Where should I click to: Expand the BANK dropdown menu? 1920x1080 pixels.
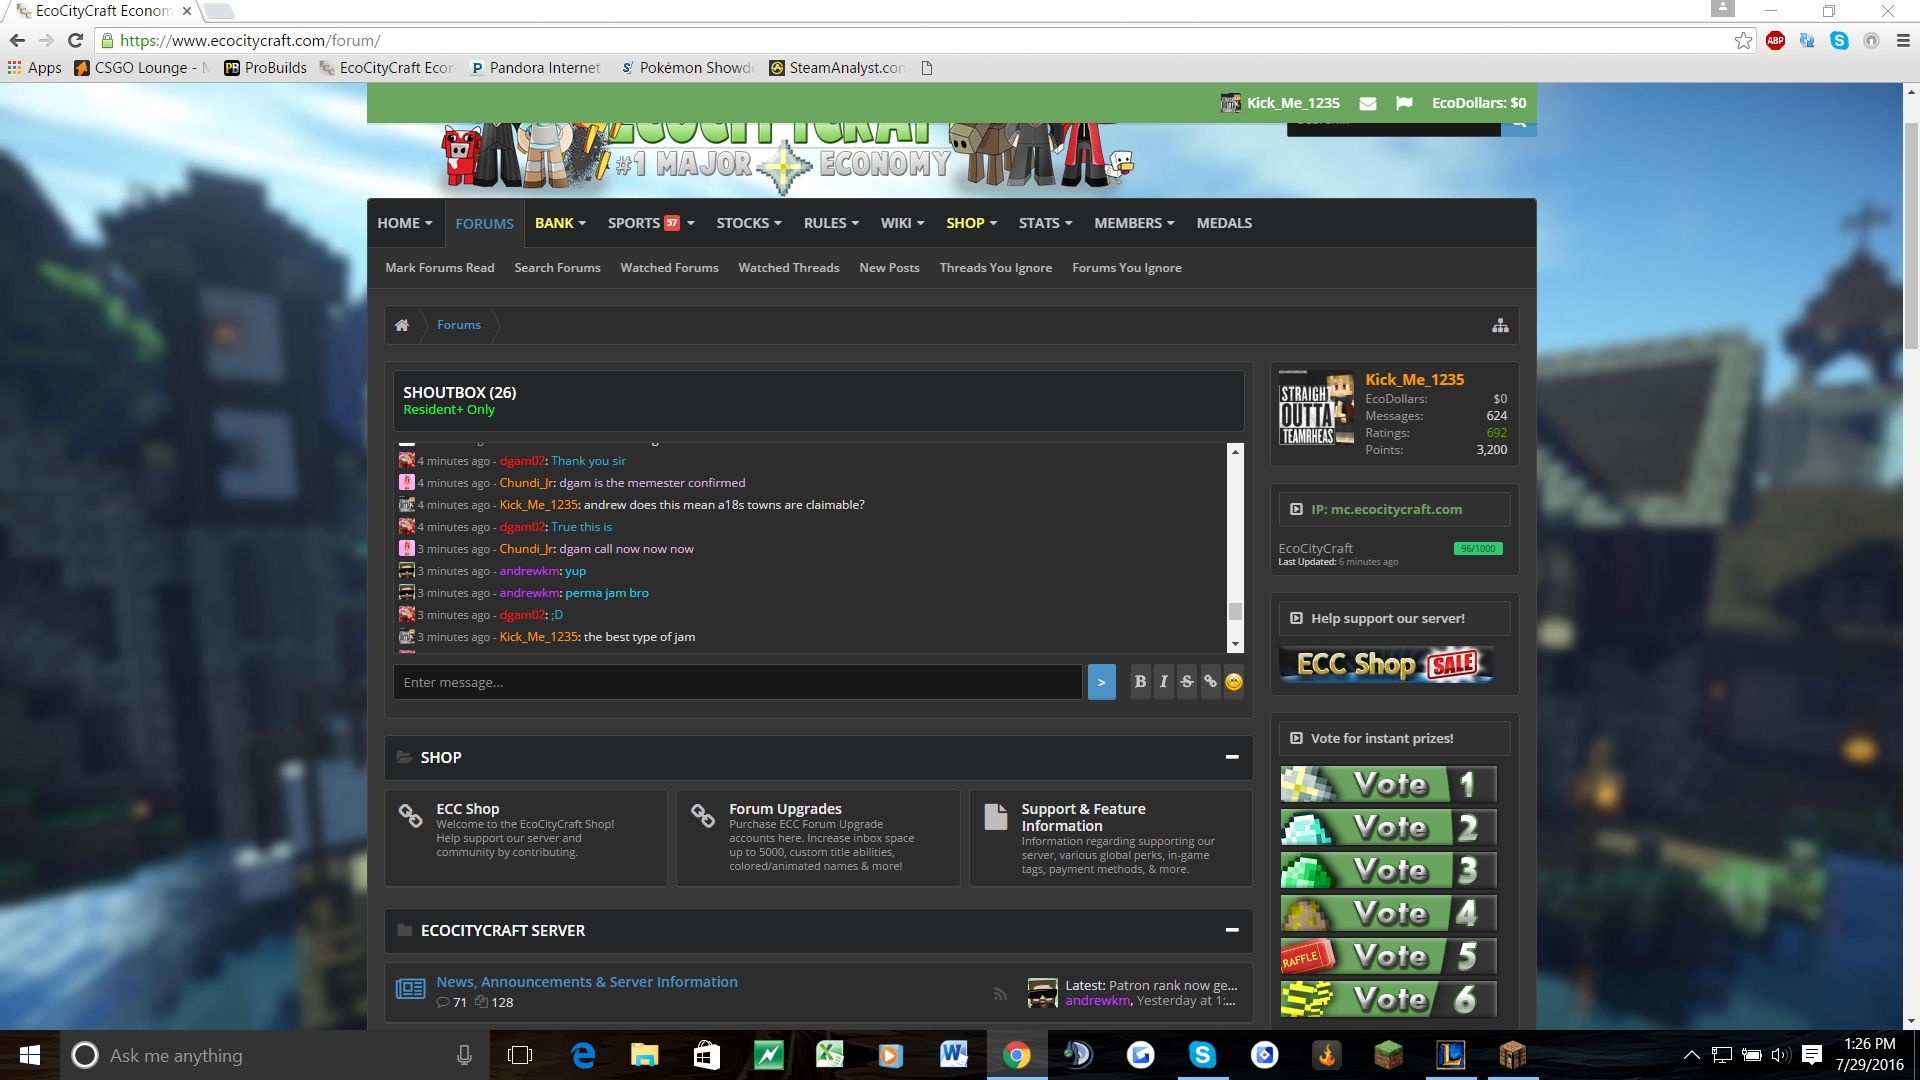tap(560, 223)
